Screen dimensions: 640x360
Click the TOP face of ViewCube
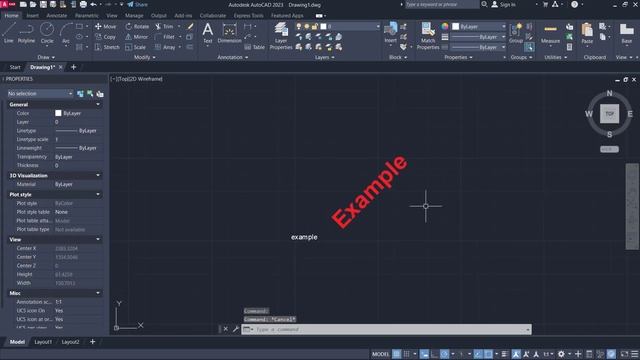[x=609, y=114]
